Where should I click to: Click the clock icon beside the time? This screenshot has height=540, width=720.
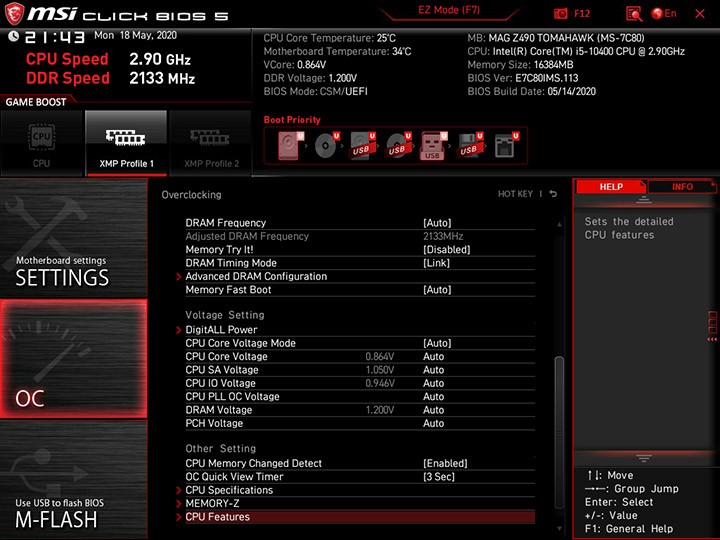pyautogui.click(x=13, y=36)
